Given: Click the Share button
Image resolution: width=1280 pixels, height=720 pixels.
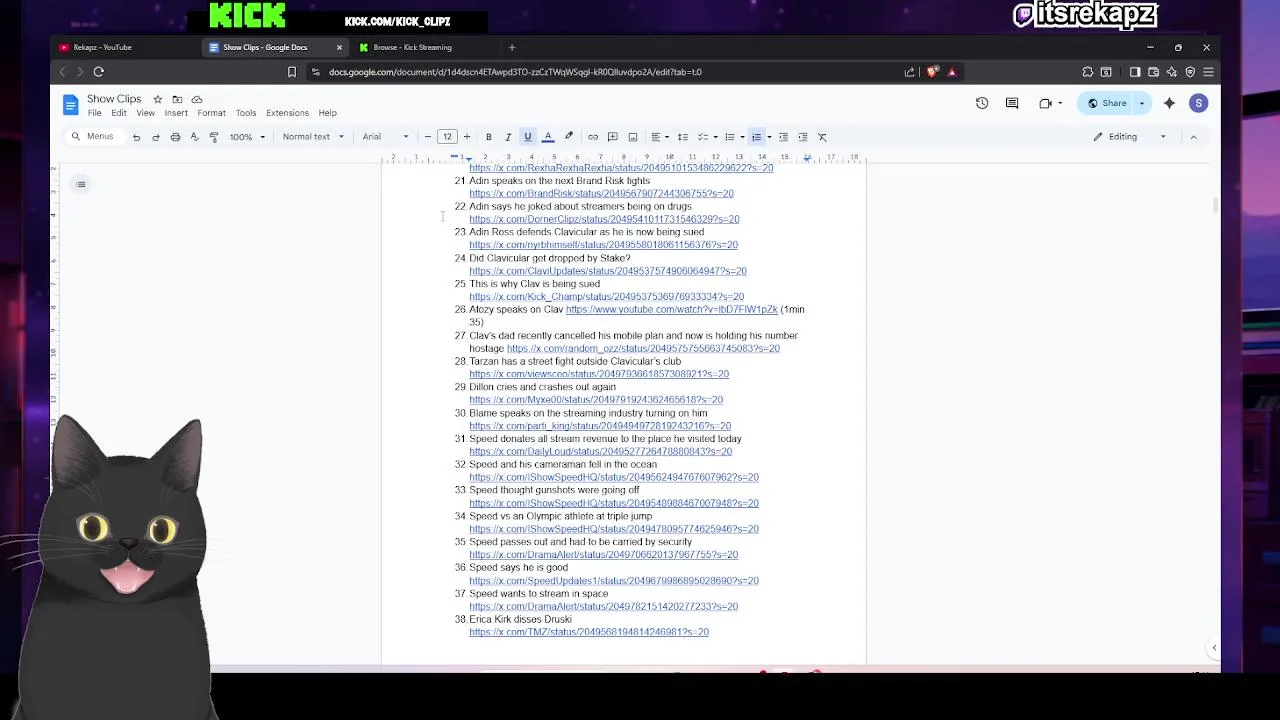Looking at the screenshot, I should point(1107,103).
